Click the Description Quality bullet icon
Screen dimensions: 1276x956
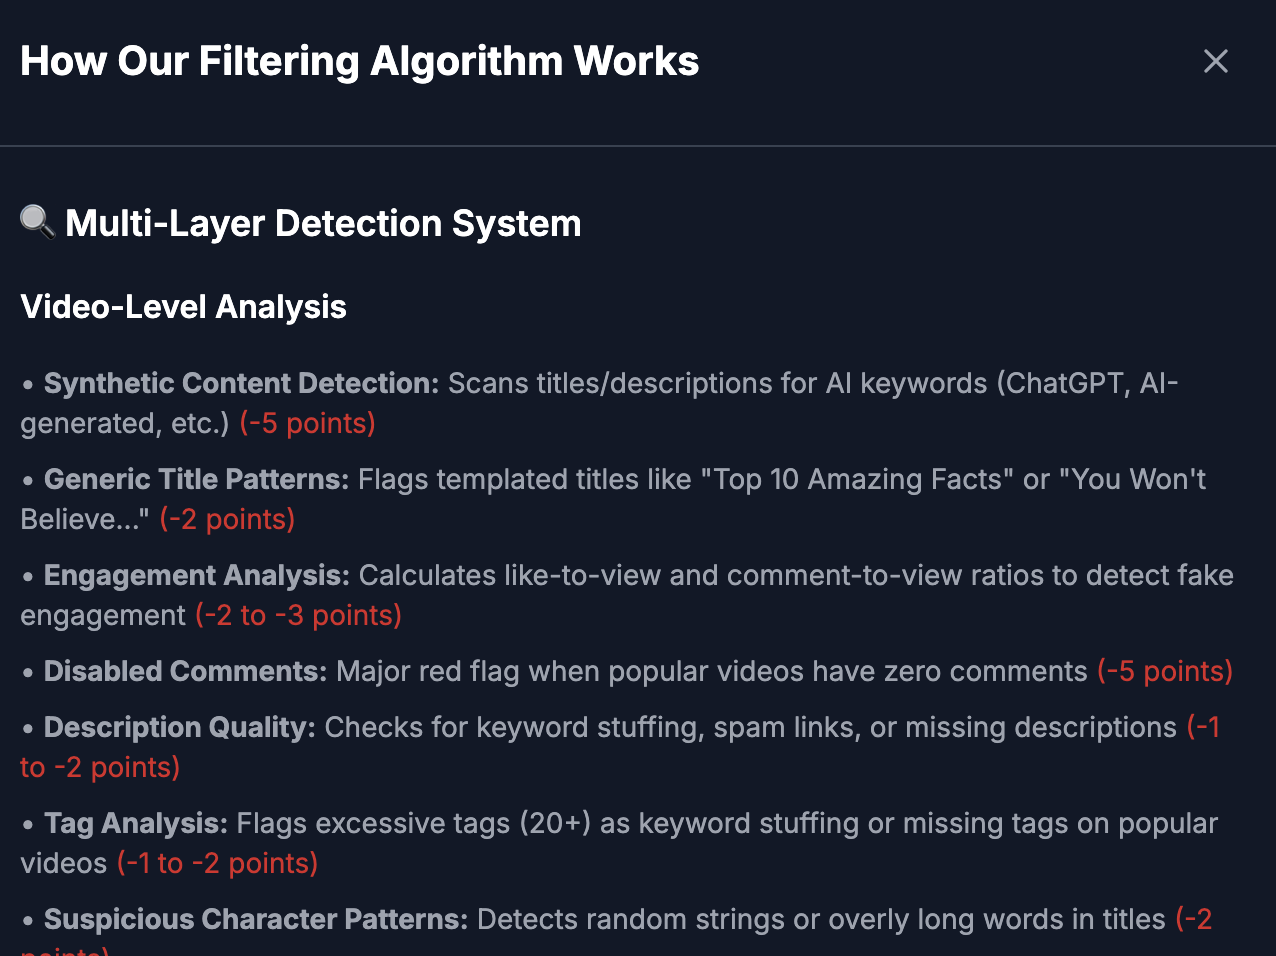coord(27,729)
